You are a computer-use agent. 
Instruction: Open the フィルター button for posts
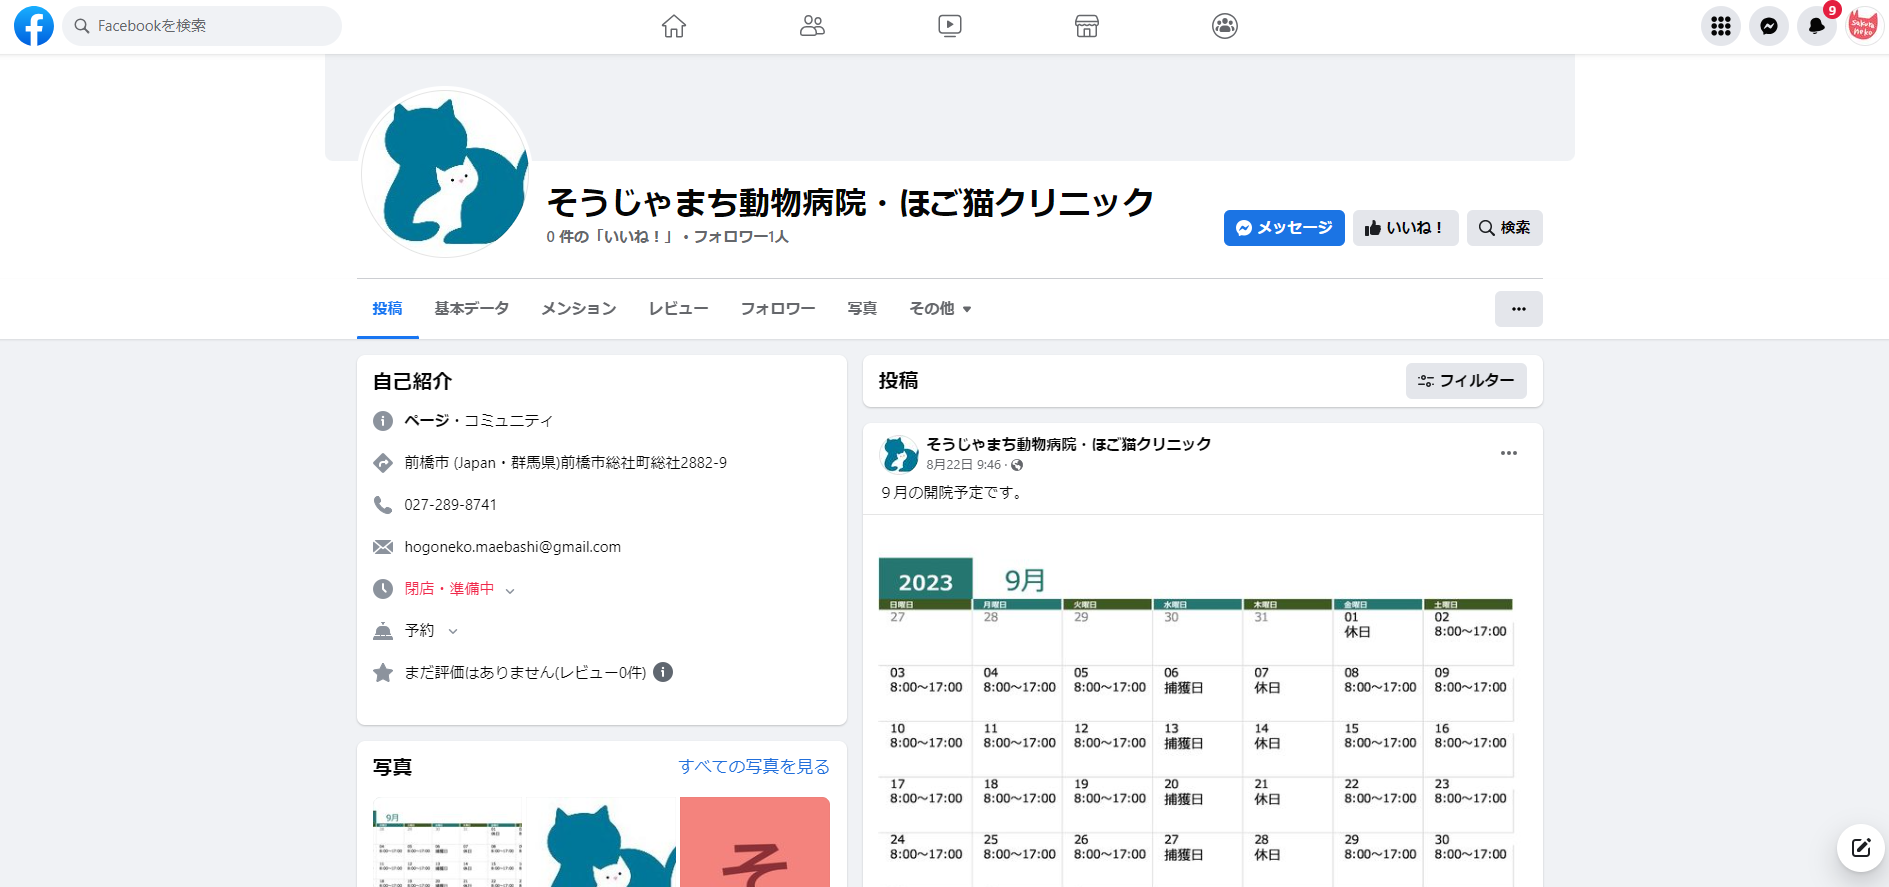click(x=1466, y=381)
